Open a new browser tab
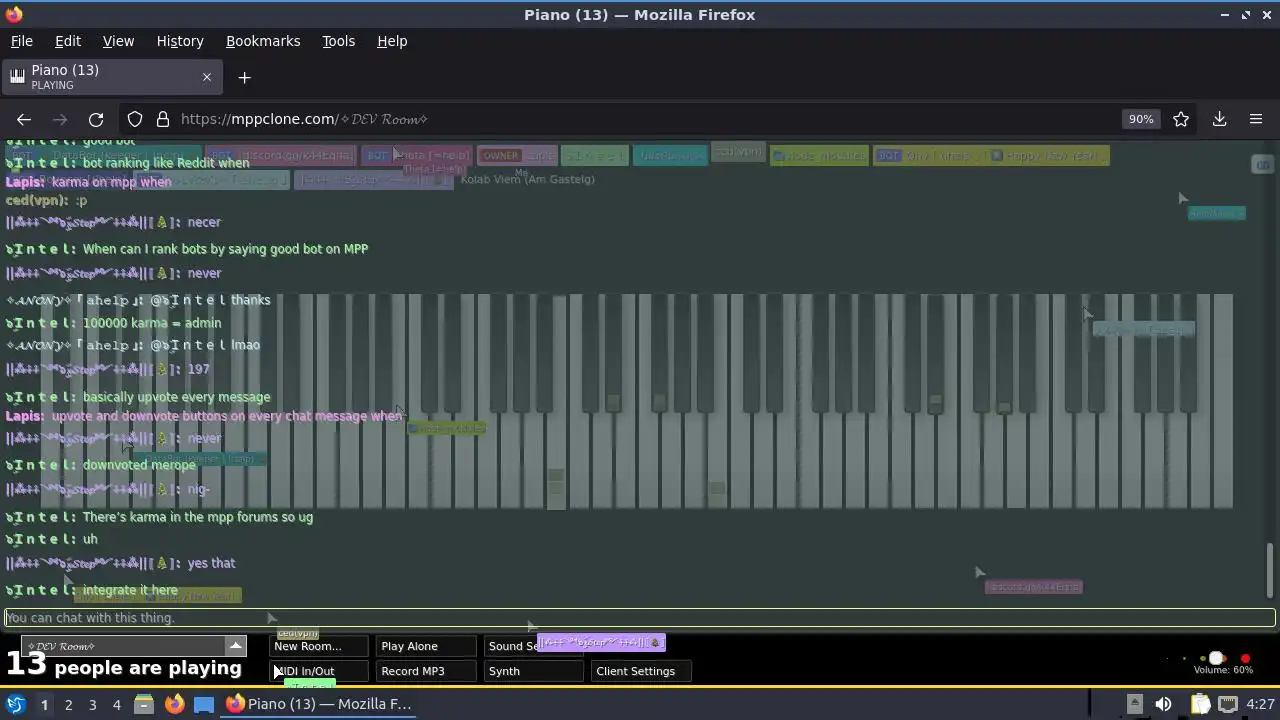The height and width of the screenshot is (720, 1280). pyautogui.click(x=244, y=77)
